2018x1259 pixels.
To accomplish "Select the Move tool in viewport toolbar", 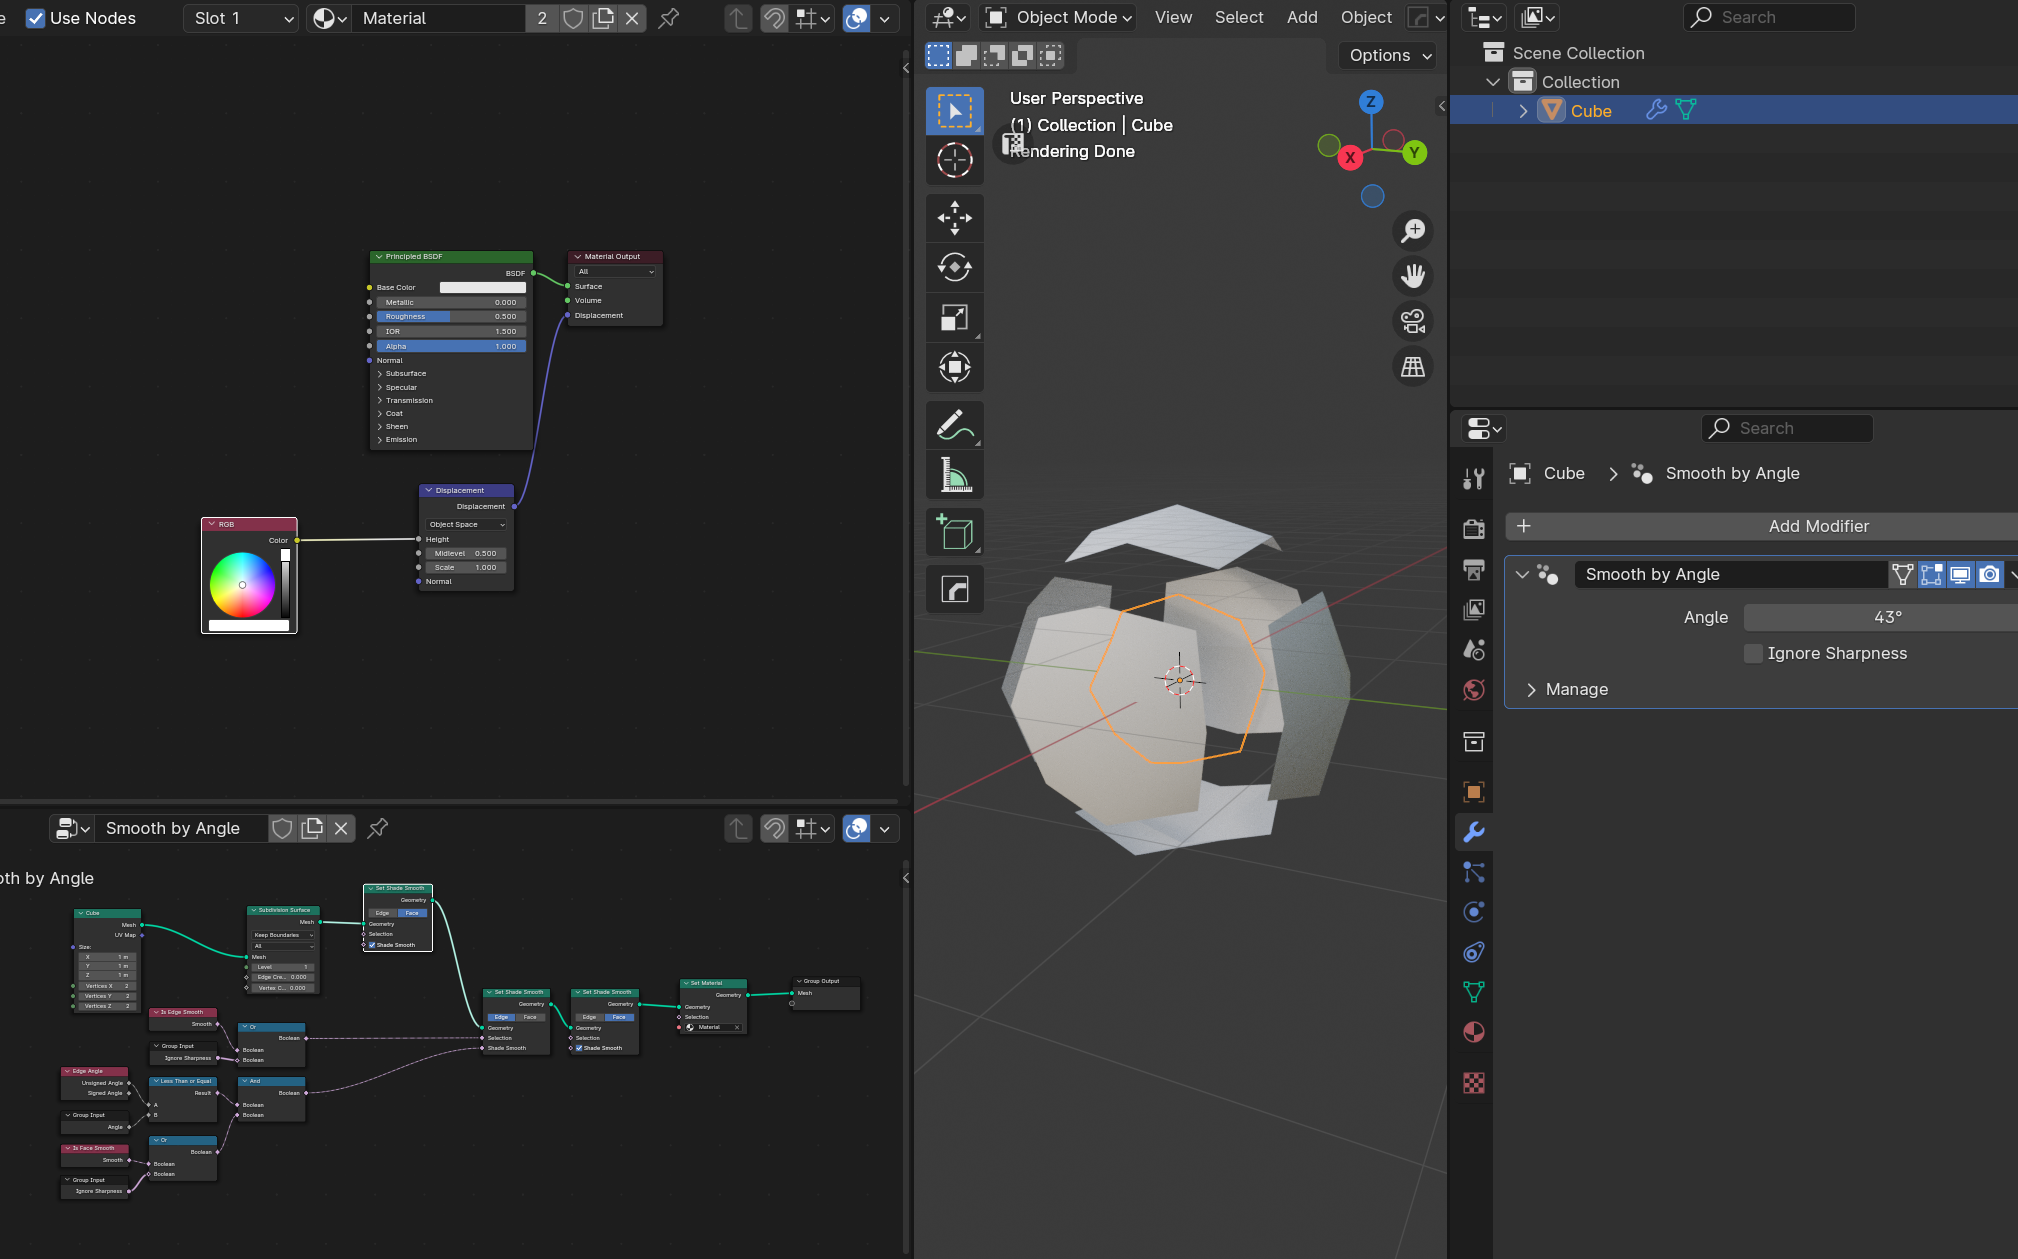I will (955, 217).
